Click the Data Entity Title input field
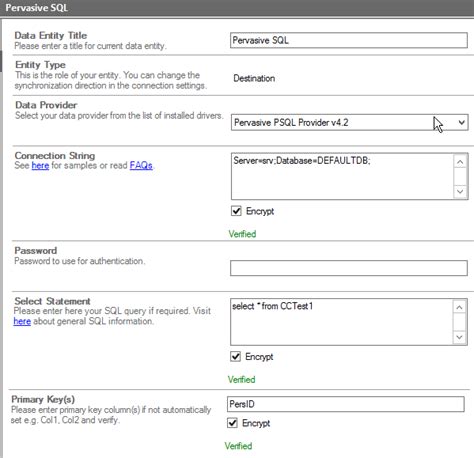The height and width of the screenshot is (458, 474). tap(349, 40)
